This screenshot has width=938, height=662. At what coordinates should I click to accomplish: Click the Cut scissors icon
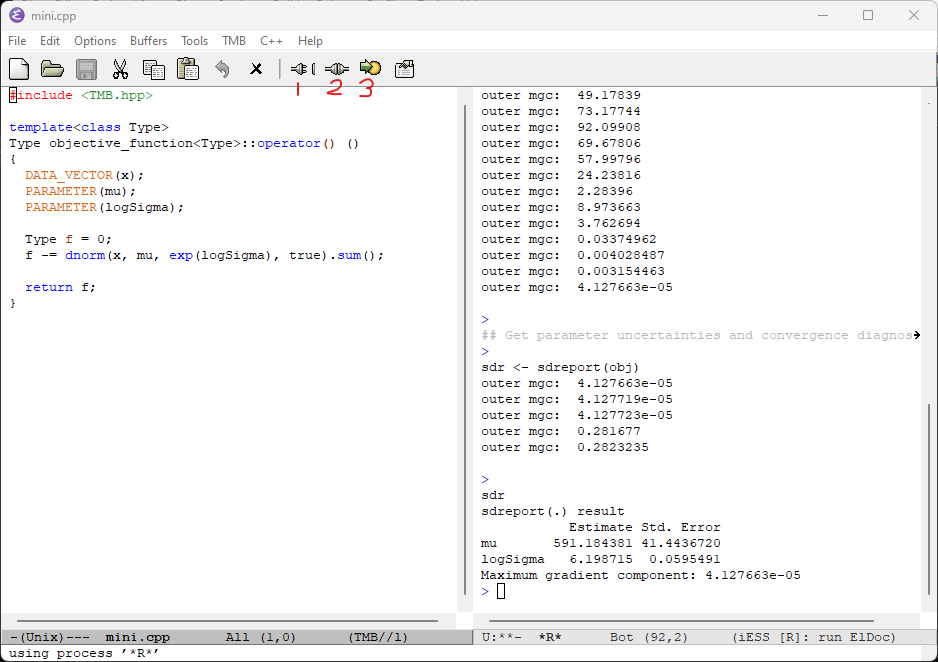[120, 69]
